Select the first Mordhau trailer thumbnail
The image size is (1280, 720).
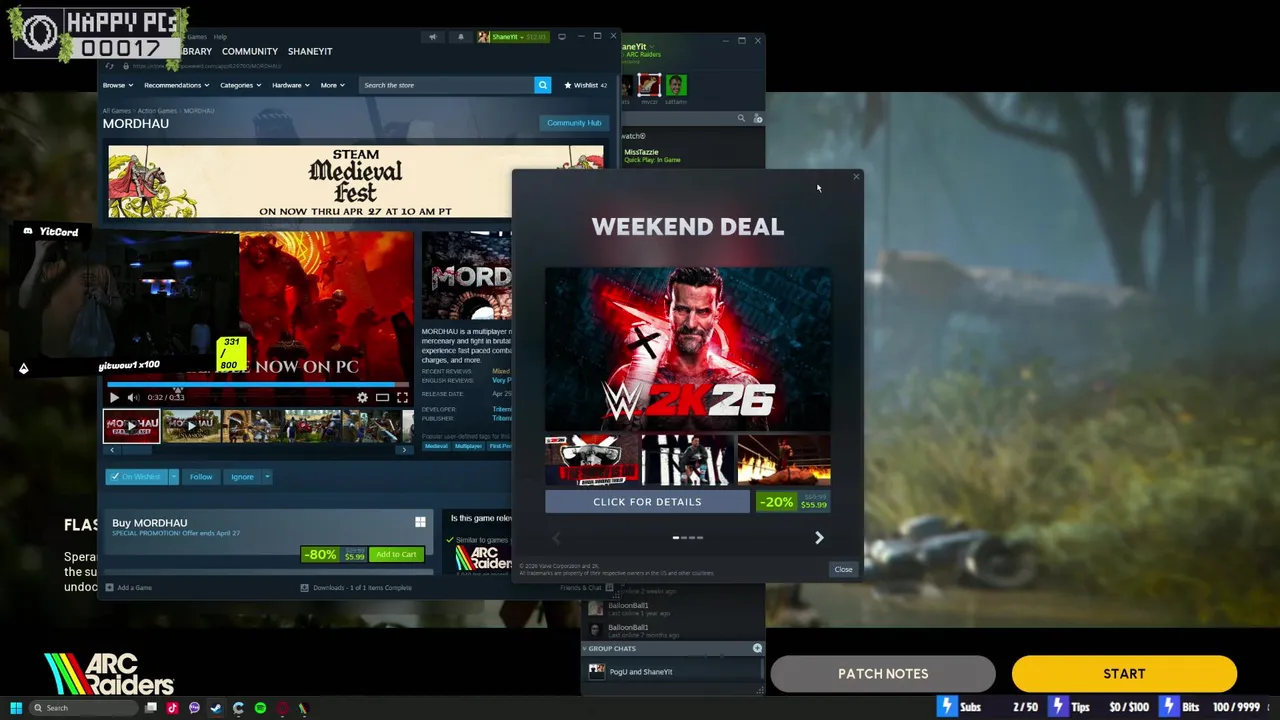pyautogui.click(x=131, y=426)
